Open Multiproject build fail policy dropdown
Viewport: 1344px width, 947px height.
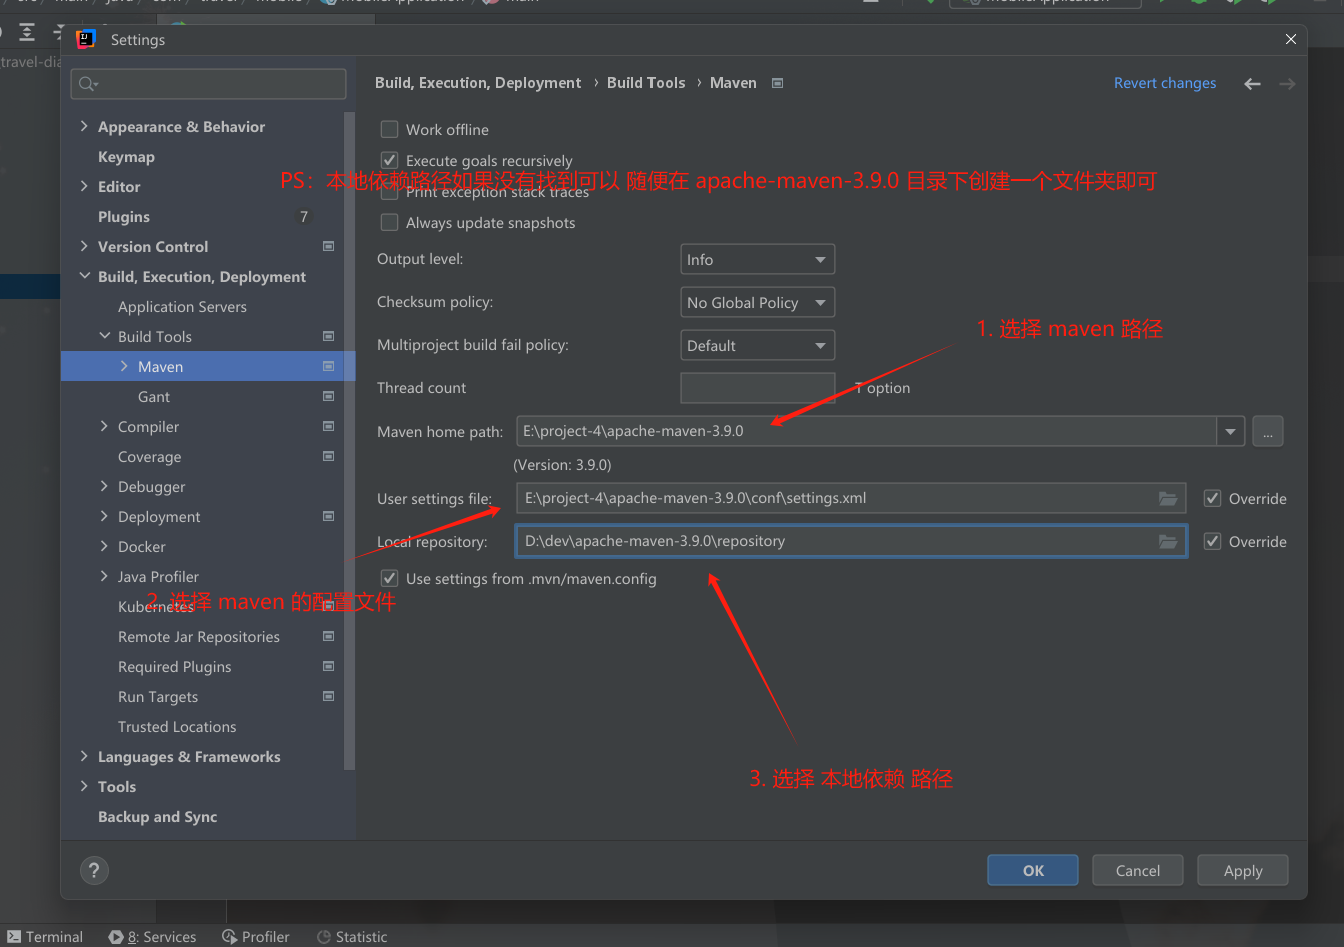pos(757,345)
